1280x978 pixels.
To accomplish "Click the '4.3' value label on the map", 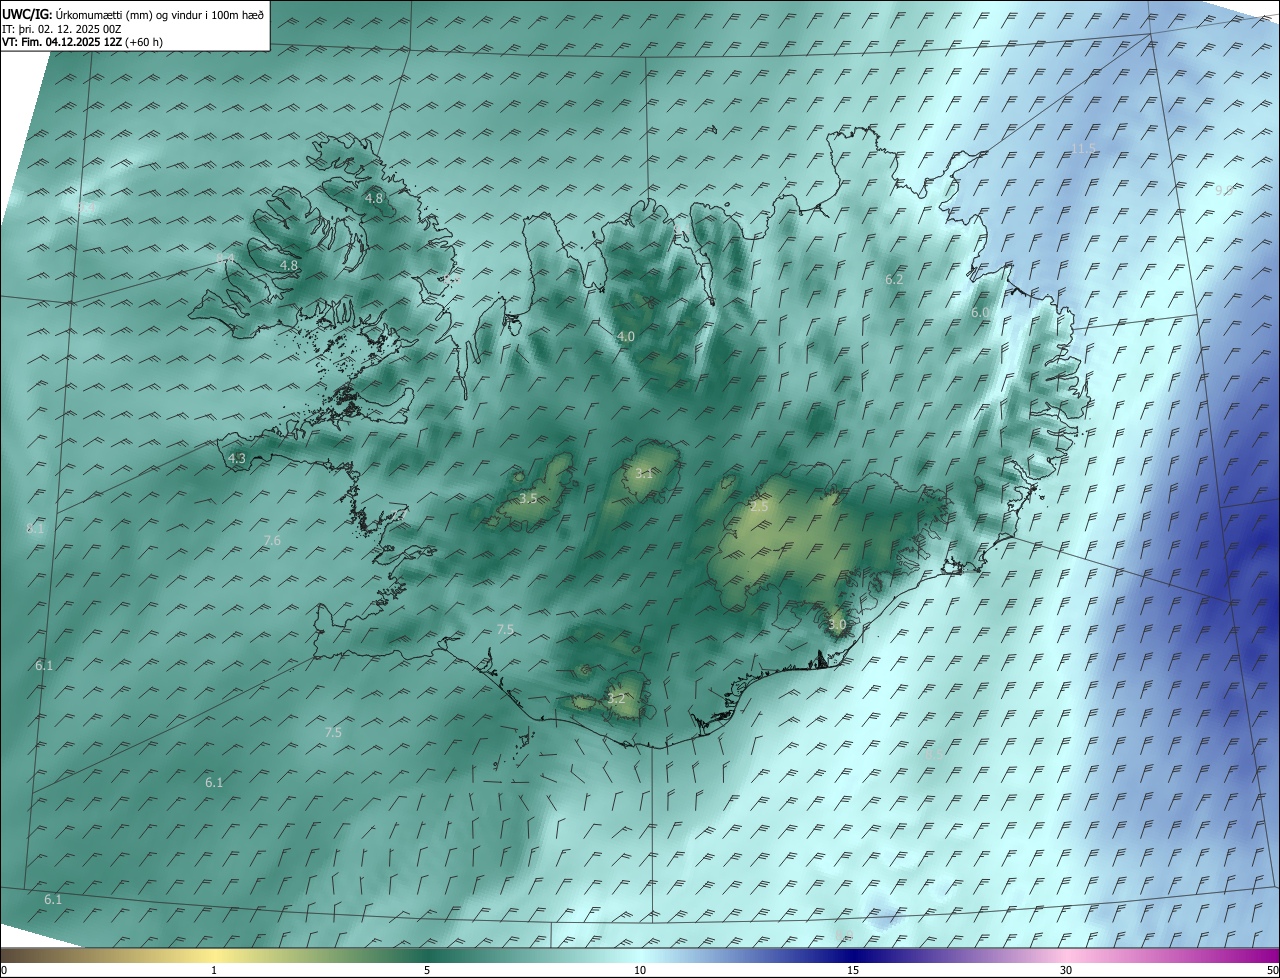I will (x=237, y=459).
